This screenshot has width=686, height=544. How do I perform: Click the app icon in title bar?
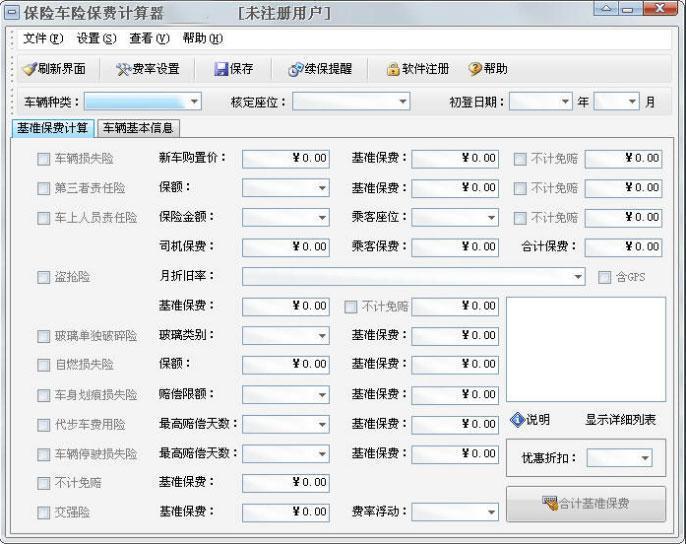(x=12, y=13)
